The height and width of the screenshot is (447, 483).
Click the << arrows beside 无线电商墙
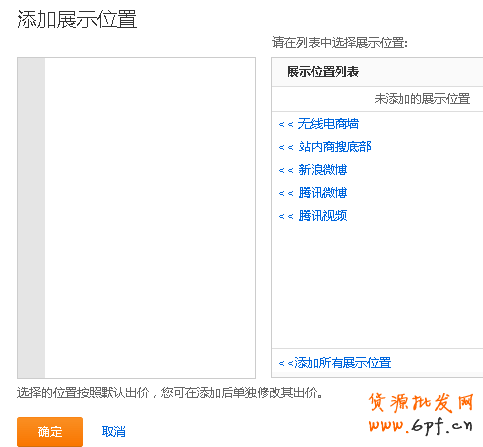(x=286, y=125)
